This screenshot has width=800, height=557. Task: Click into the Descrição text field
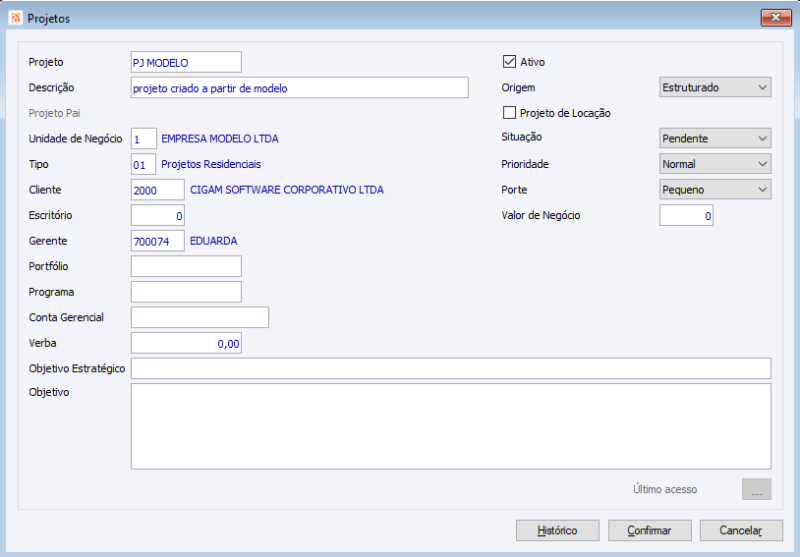click(299, 88)
